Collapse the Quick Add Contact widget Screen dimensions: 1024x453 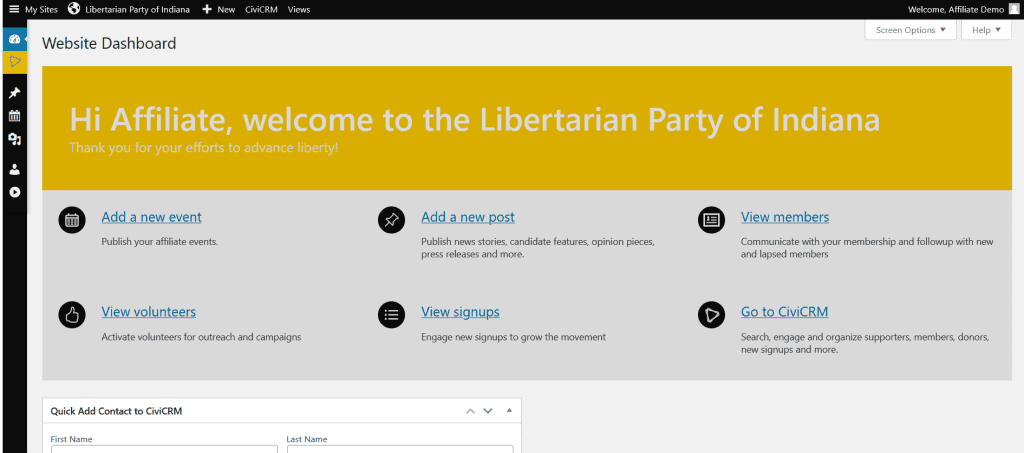tap(508, 411)
